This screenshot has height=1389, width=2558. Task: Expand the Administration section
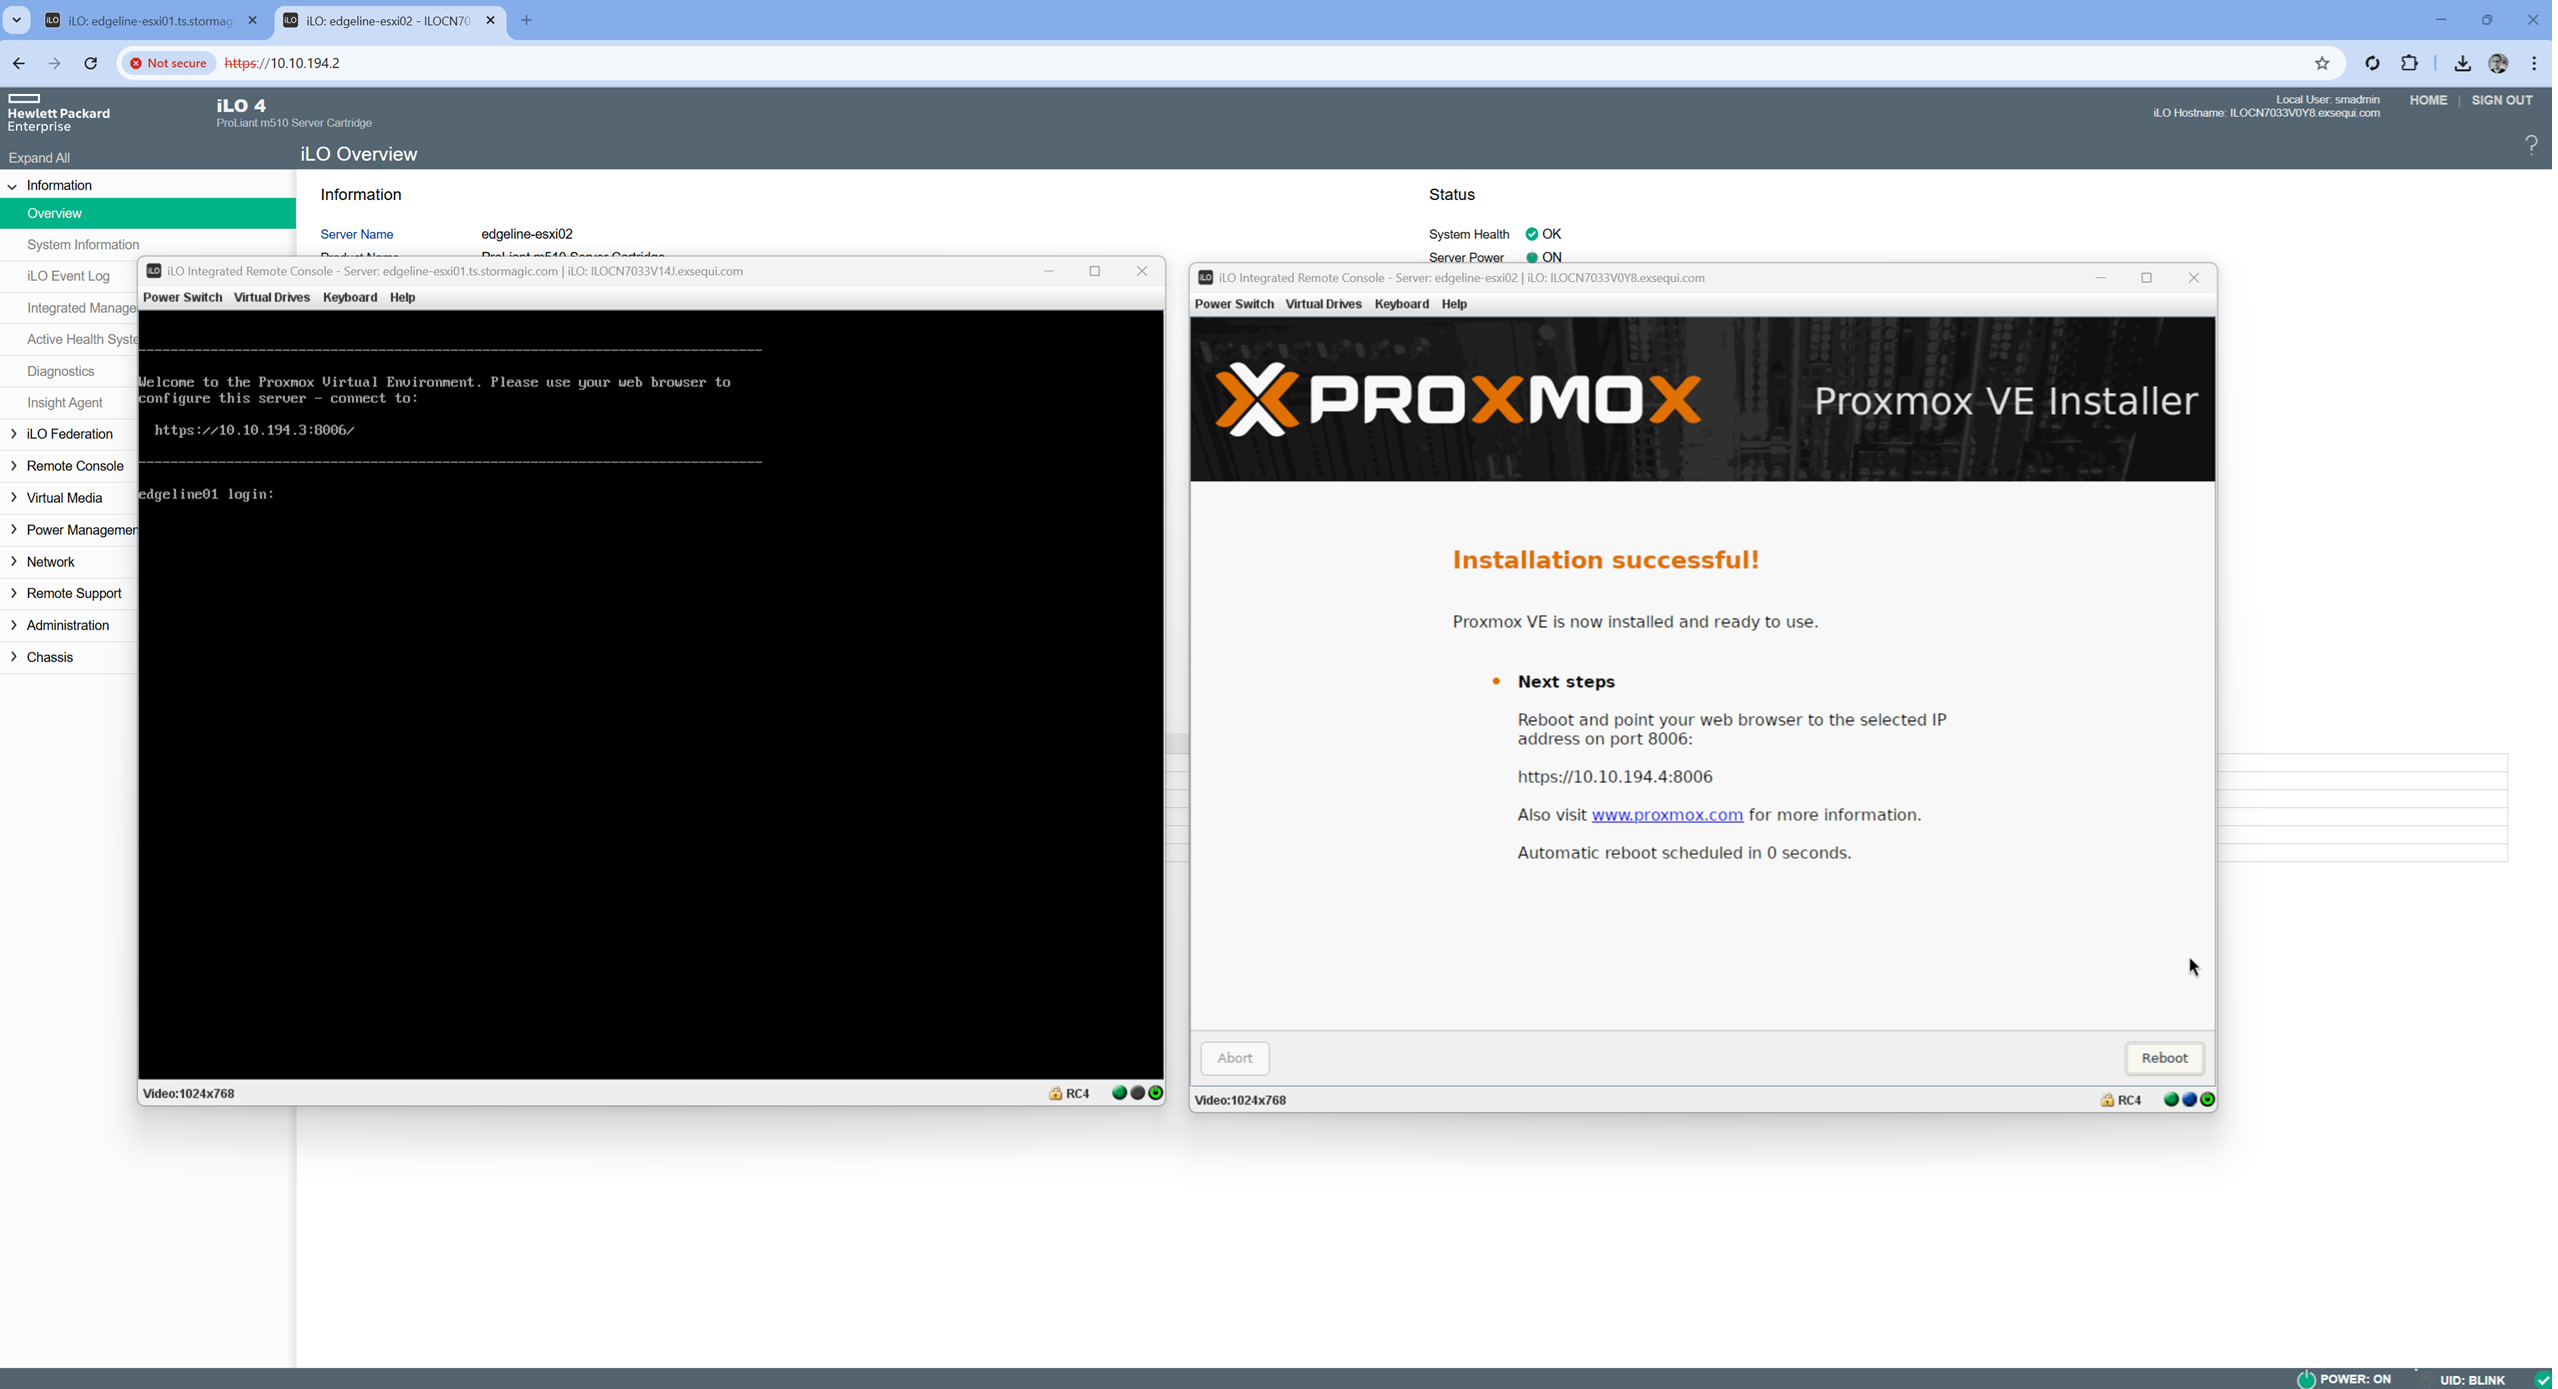pos(13,625)
